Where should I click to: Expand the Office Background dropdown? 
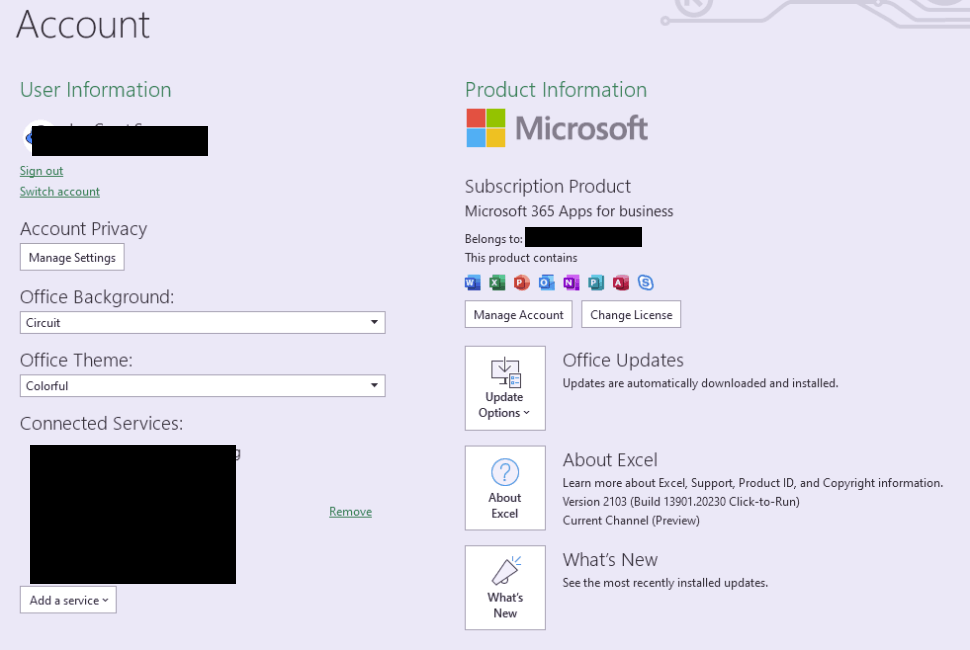tap(202, 322)
